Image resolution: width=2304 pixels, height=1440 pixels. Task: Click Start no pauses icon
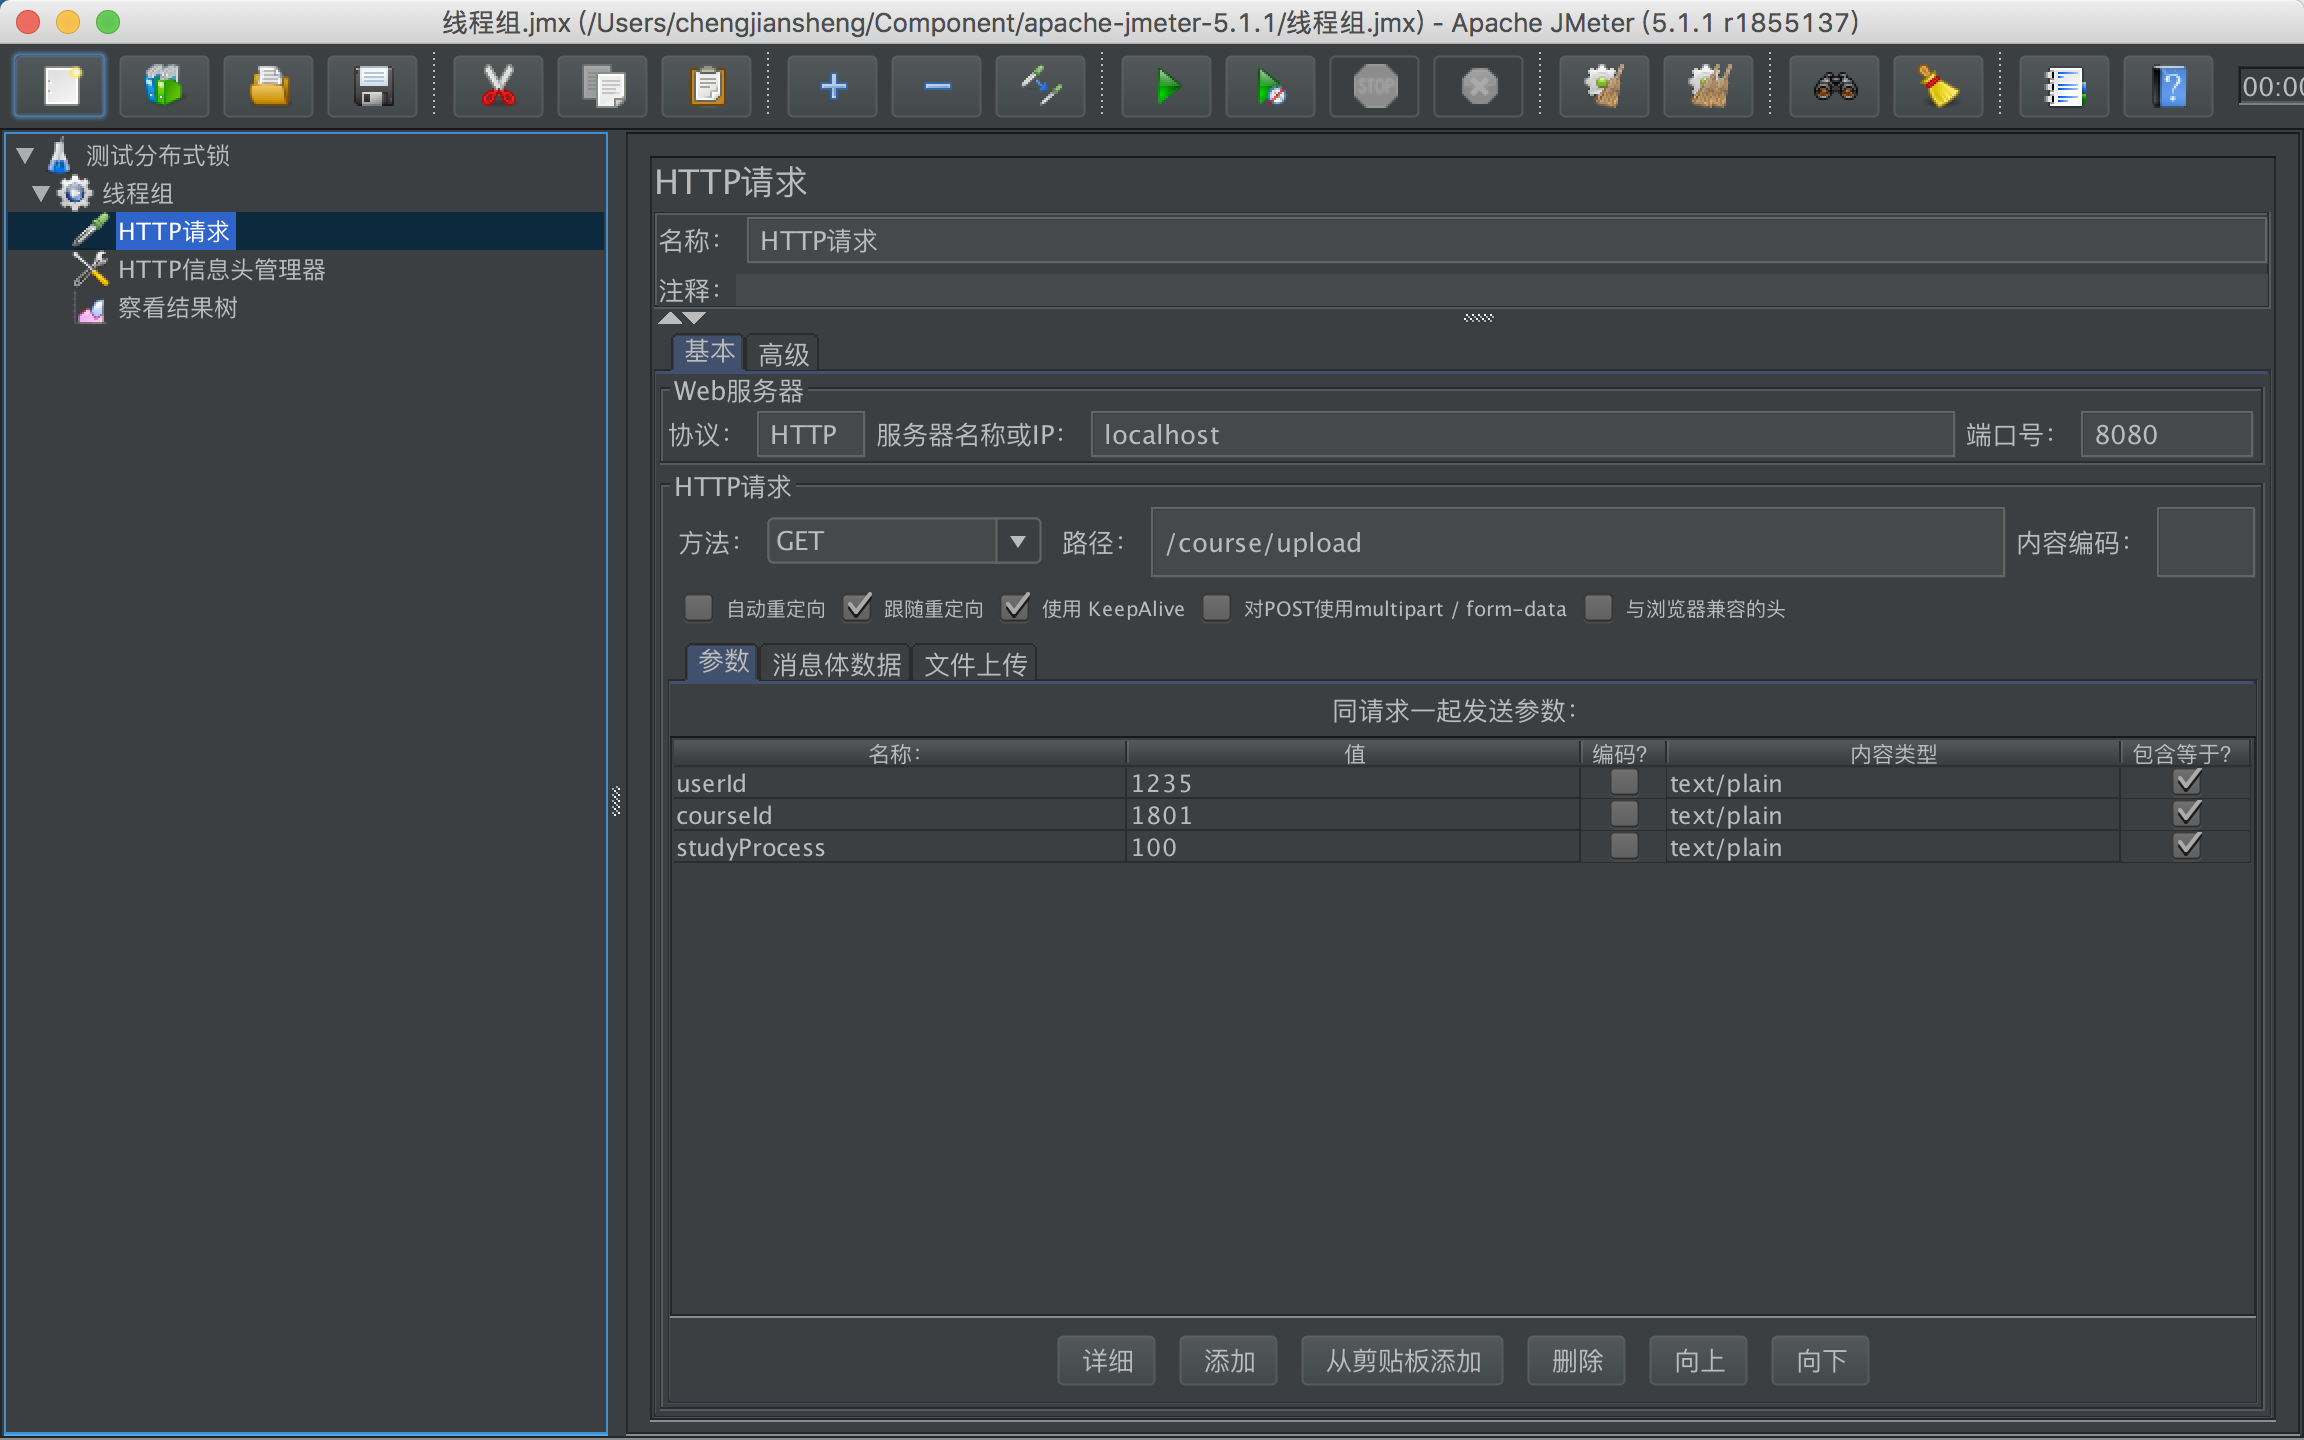pyautogui.click(x=1270, y=87)
